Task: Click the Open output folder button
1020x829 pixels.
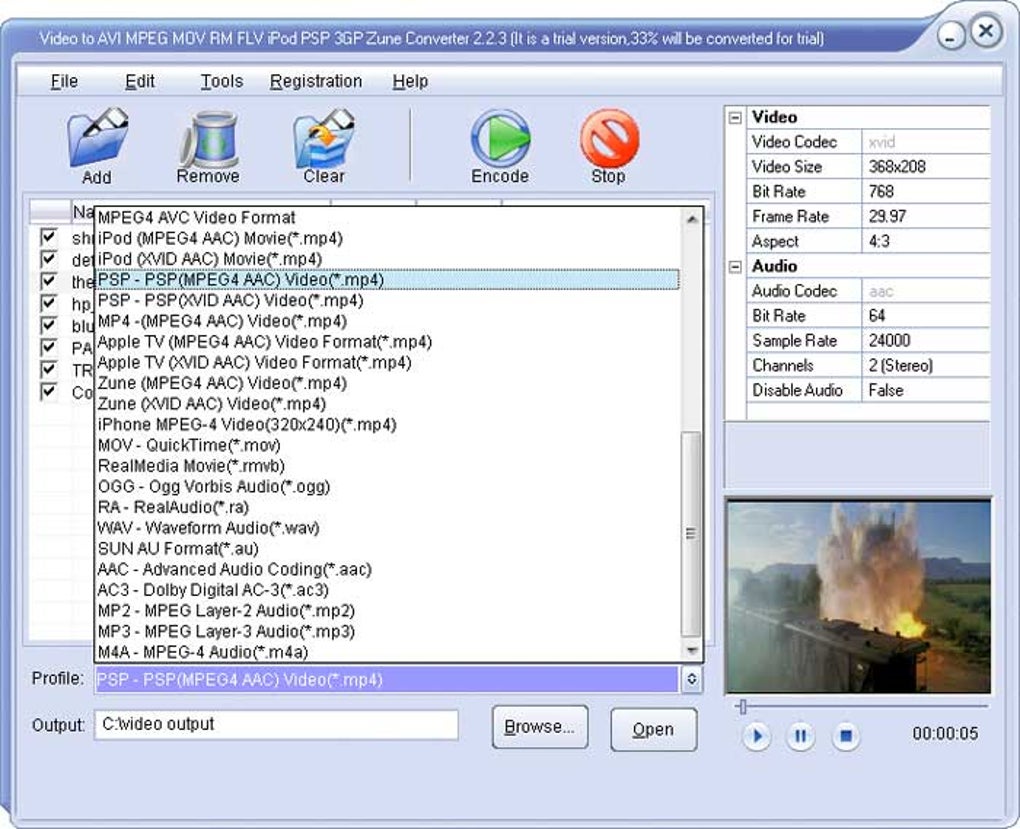Action: click(654, 729)
